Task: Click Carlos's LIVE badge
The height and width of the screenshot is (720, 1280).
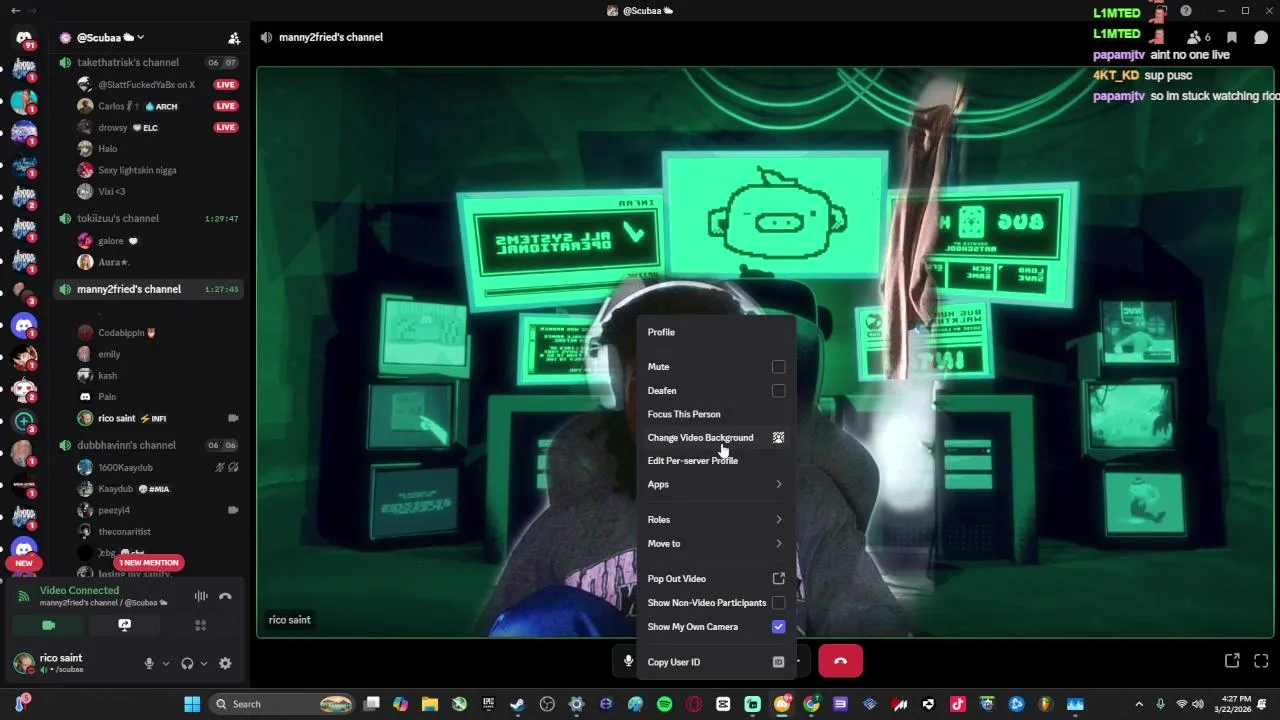Action: [x=226, y=106]
